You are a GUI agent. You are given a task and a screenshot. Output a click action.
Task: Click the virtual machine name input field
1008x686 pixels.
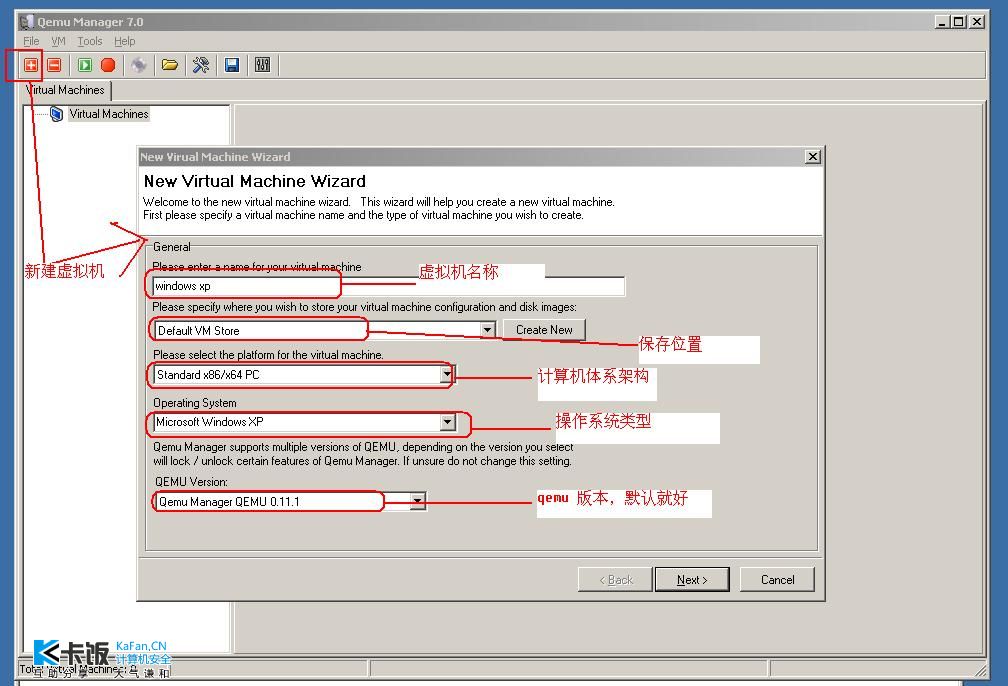[x=389, y=286]
